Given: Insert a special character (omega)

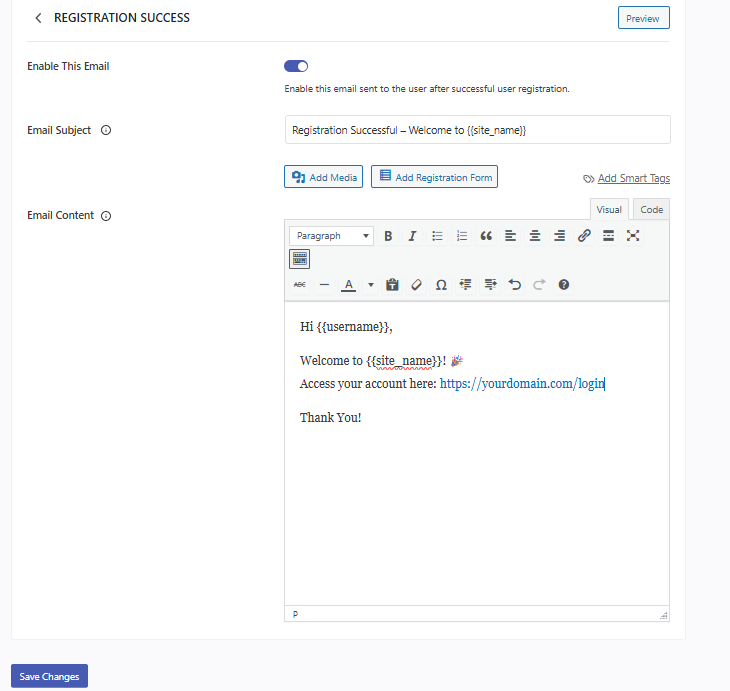Looking at the screenshot, I should [441, 285].
